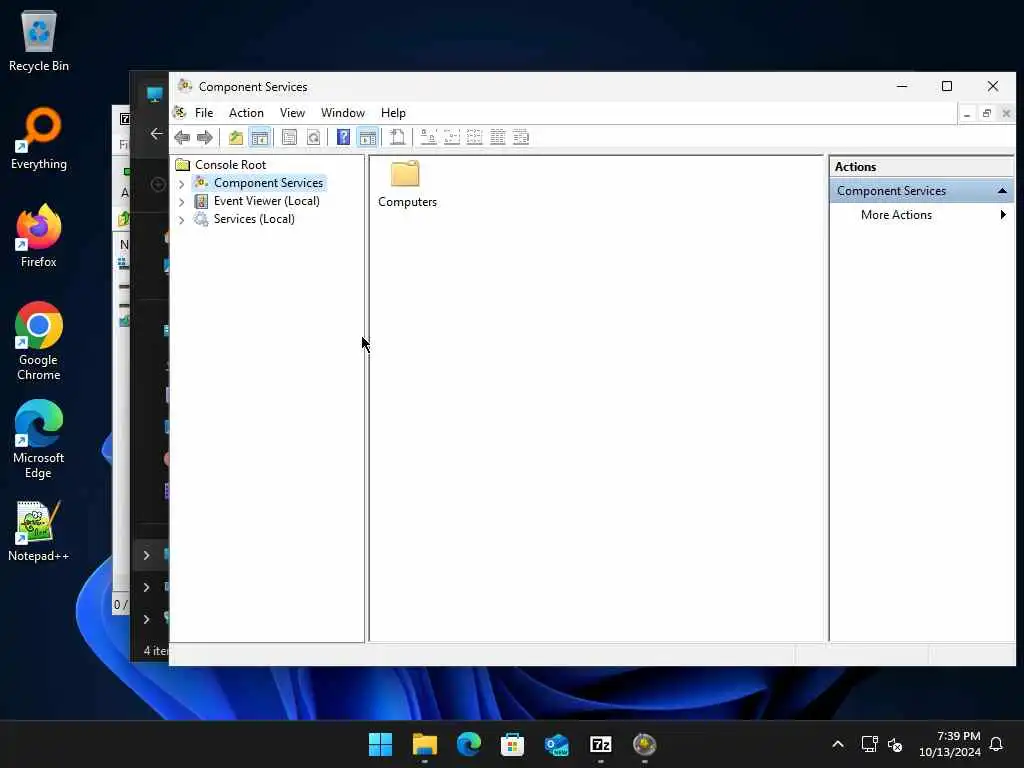
Task: Open the Help menu
Action: point(393,113)
